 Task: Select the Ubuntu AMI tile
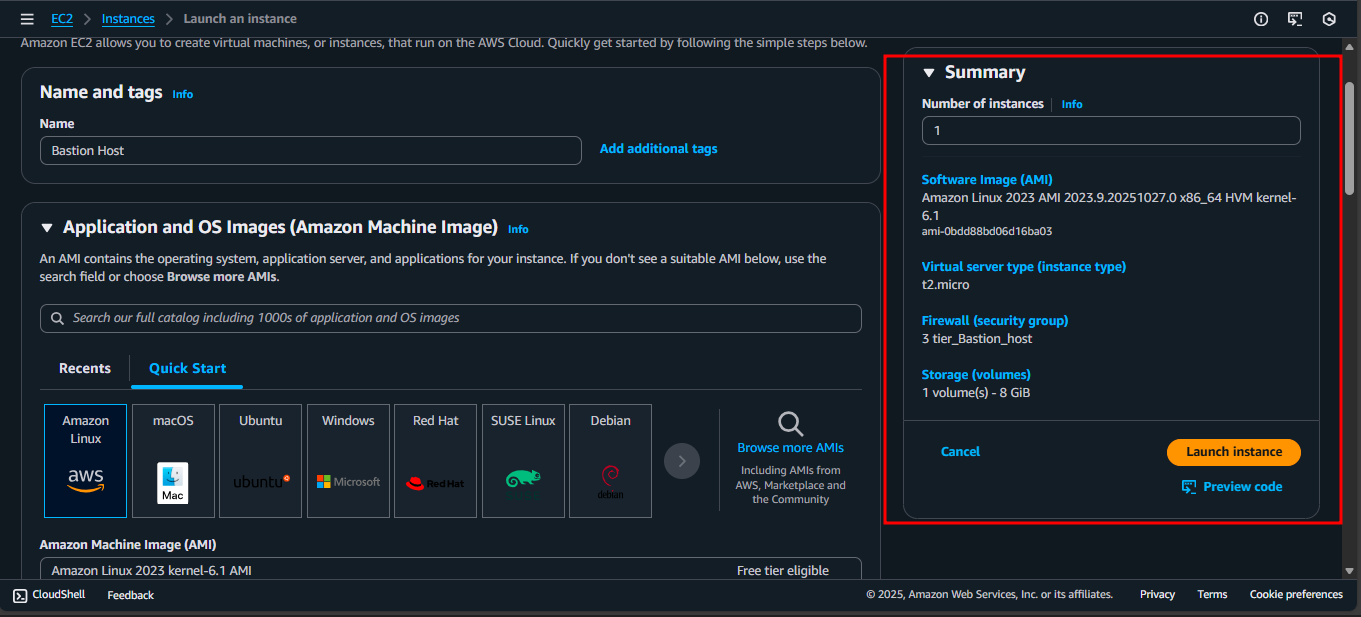pyautogui.click(x=260, y=461)
